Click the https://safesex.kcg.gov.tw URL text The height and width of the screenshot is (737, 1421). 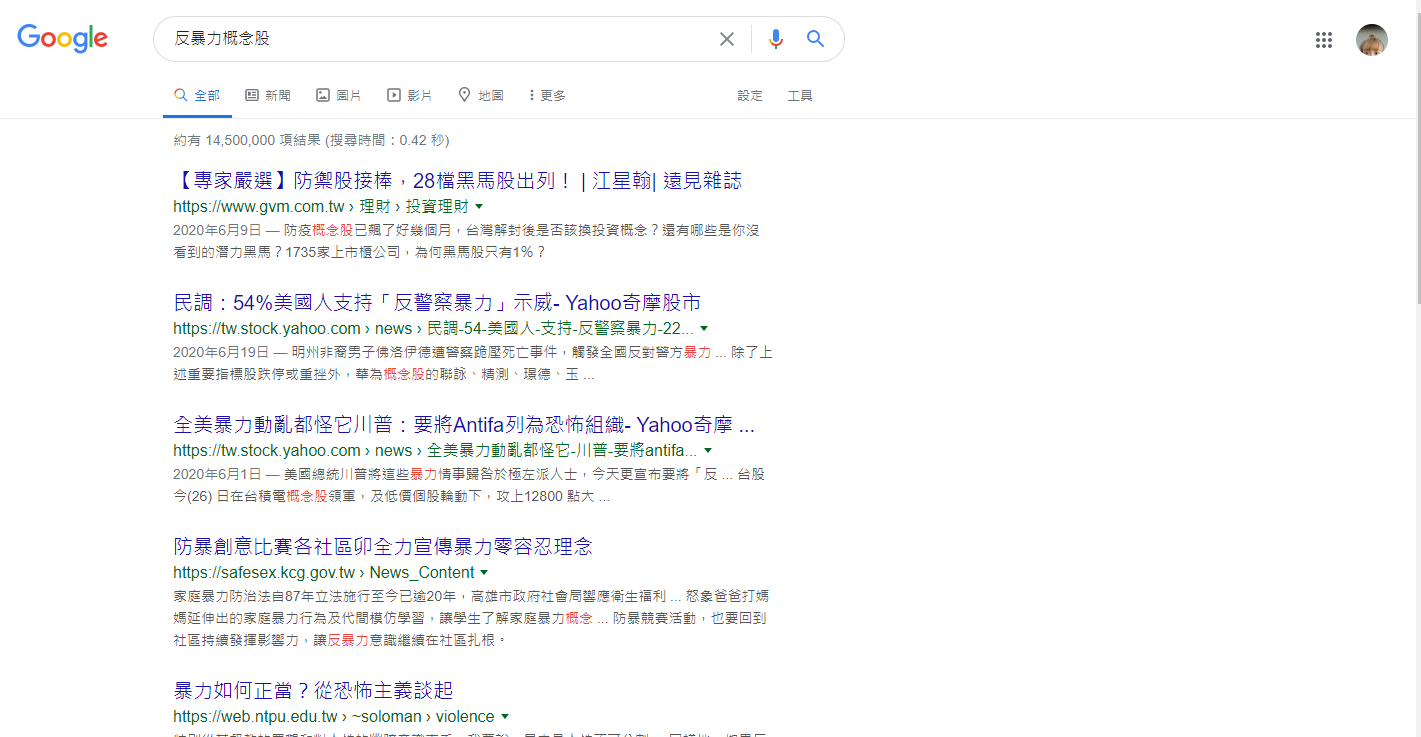point(264,573)
